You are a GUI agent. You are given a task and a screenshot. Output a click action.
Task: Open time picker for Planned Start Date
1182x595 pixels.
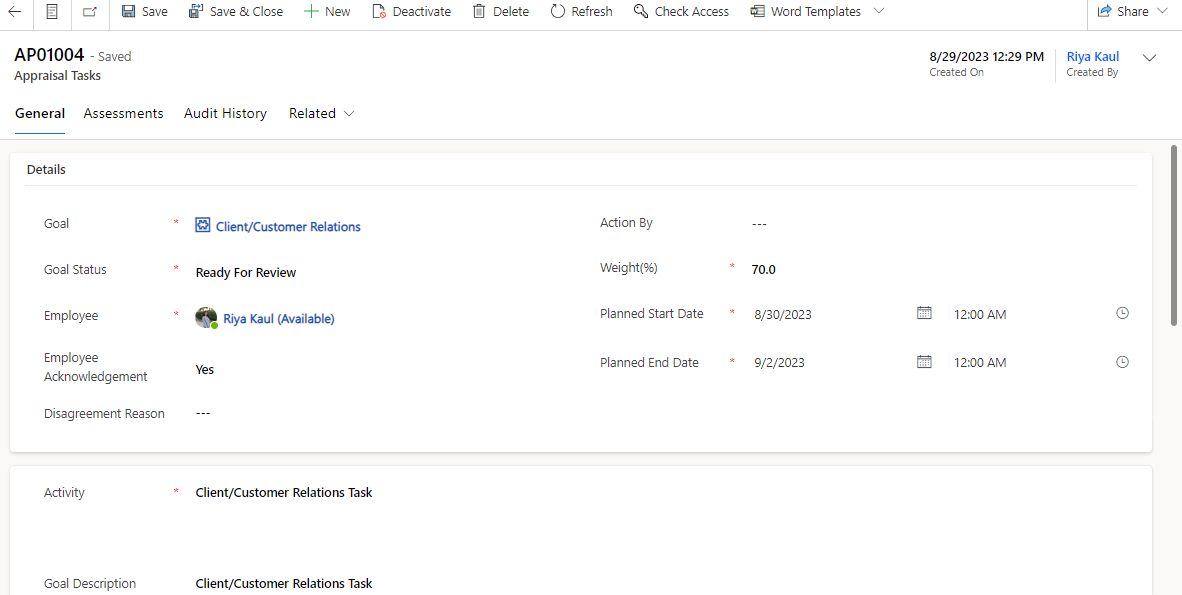[1122, 313]
